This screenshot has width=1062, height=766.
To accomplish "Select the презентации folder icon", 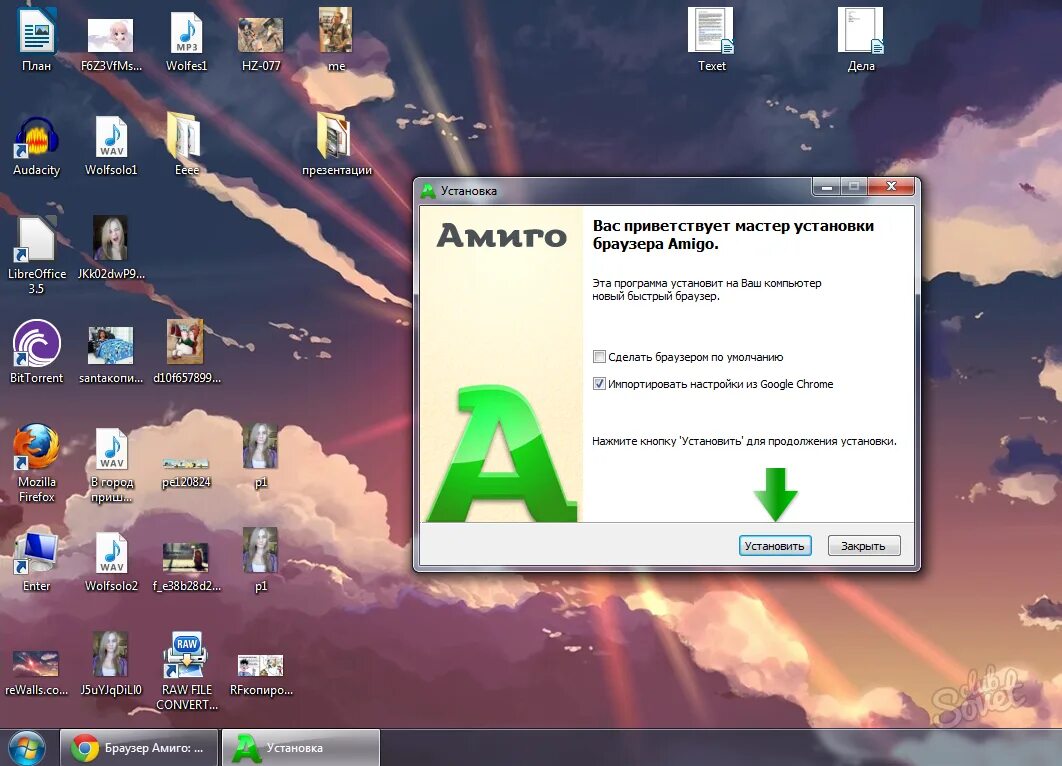I will (x=335, y=136).
